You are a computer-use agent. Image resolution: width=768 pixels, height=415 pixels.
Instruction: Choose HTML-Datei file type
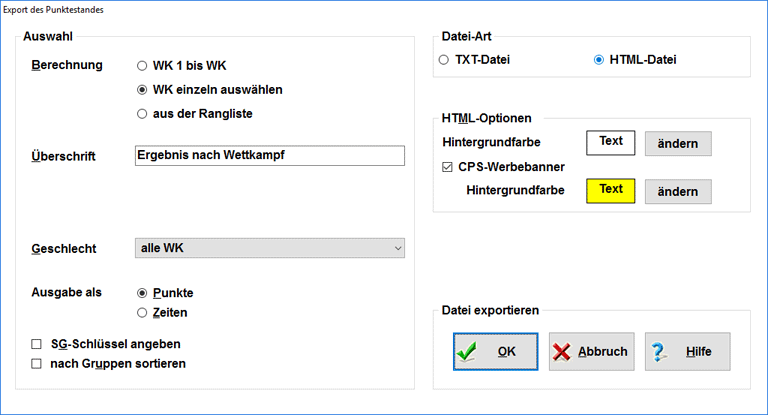[x=599, y=60]
